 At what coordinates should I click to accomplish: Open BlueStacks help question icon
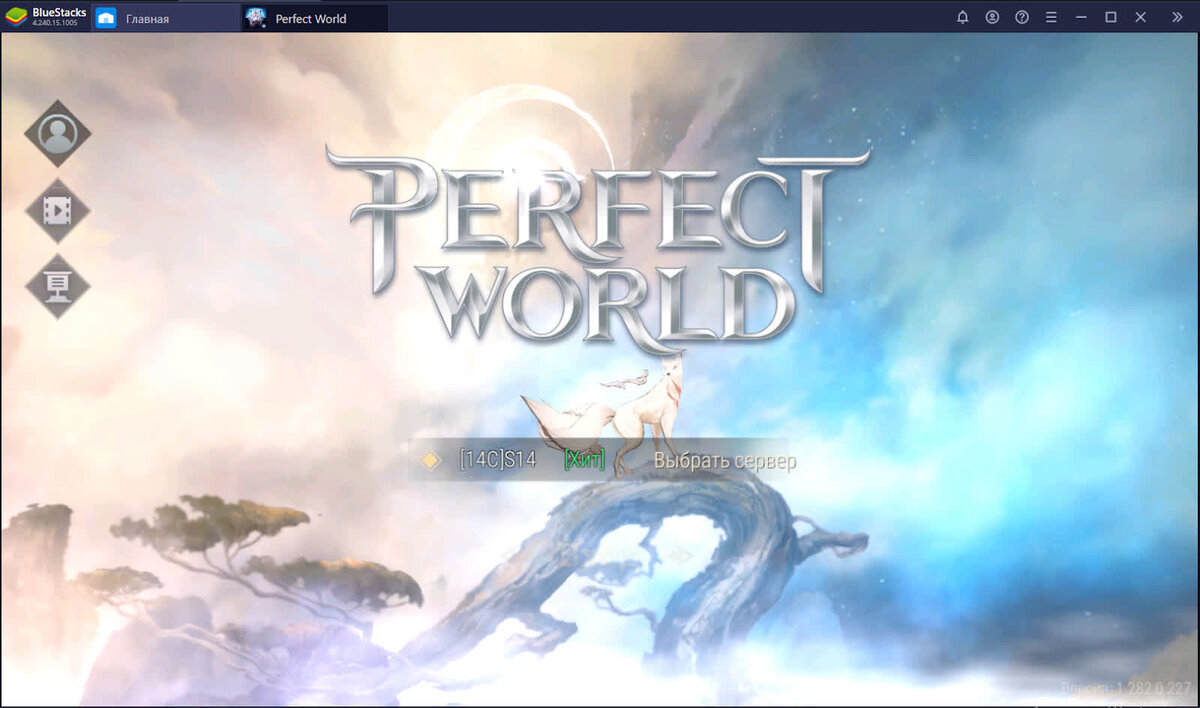(1022, 17)
